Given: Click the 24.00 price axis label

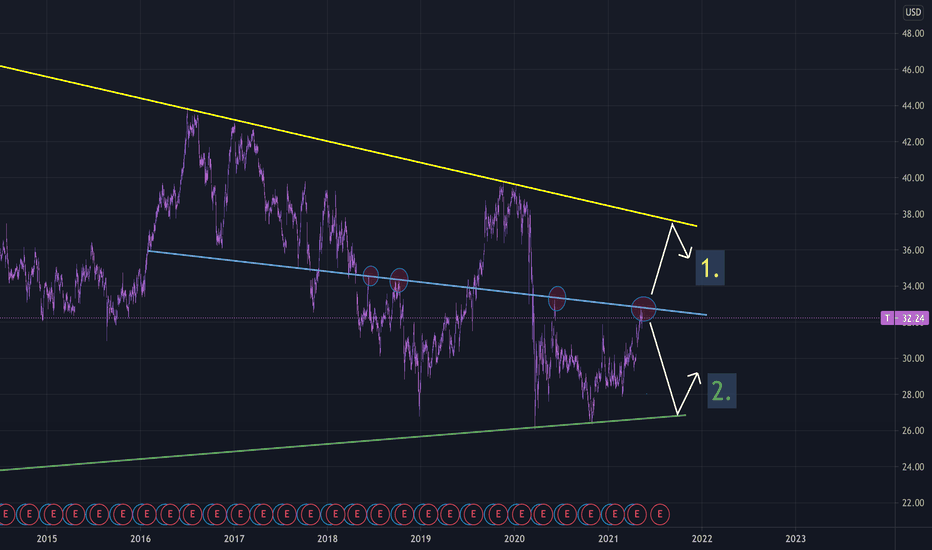Looking at the screenshot, I should point(913,466).
